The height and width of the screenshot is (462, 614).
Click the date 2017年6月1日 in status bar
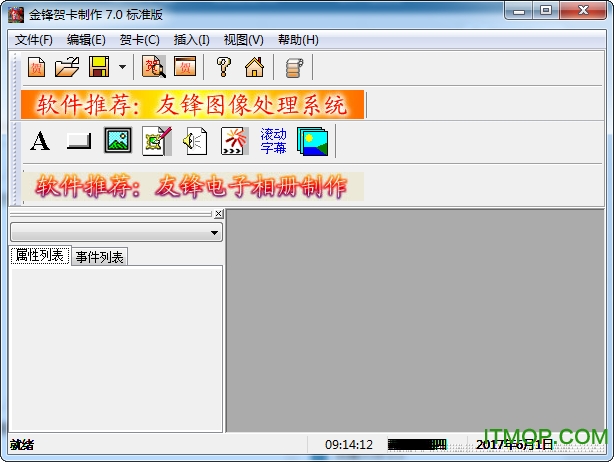click(514, 445)
